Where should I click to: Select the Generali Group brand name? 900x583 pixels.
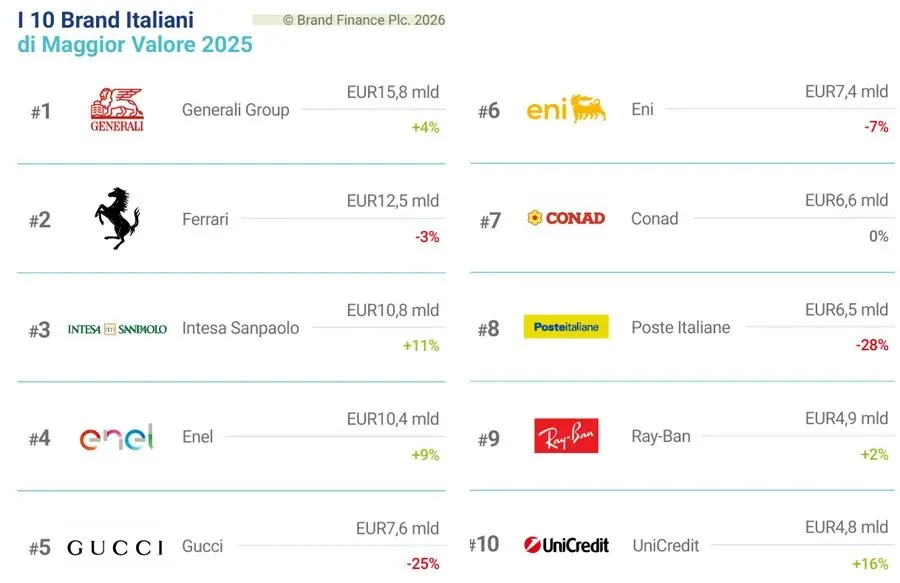point(235,110)
